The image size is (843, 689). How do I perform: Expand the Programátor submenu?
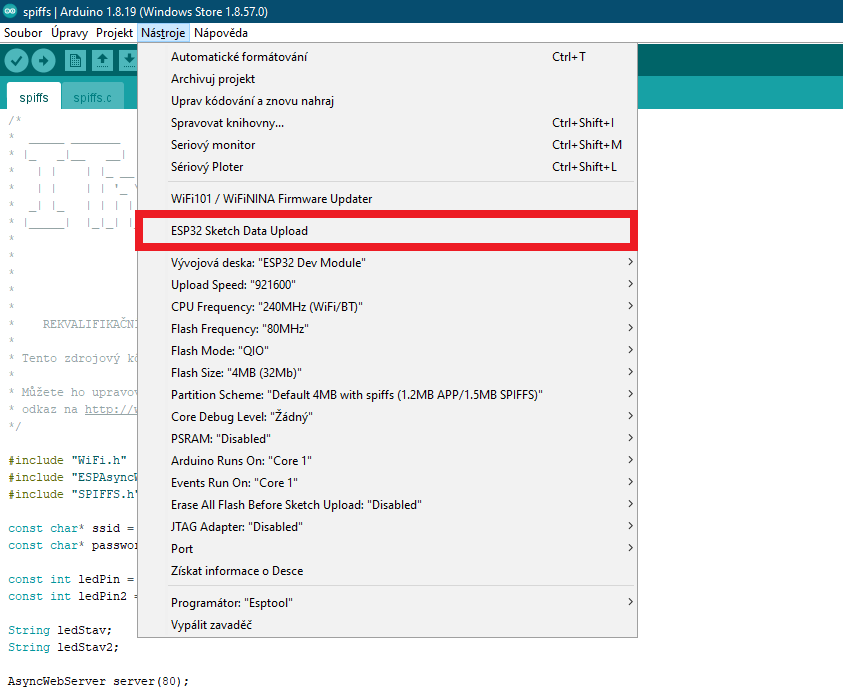387,602
